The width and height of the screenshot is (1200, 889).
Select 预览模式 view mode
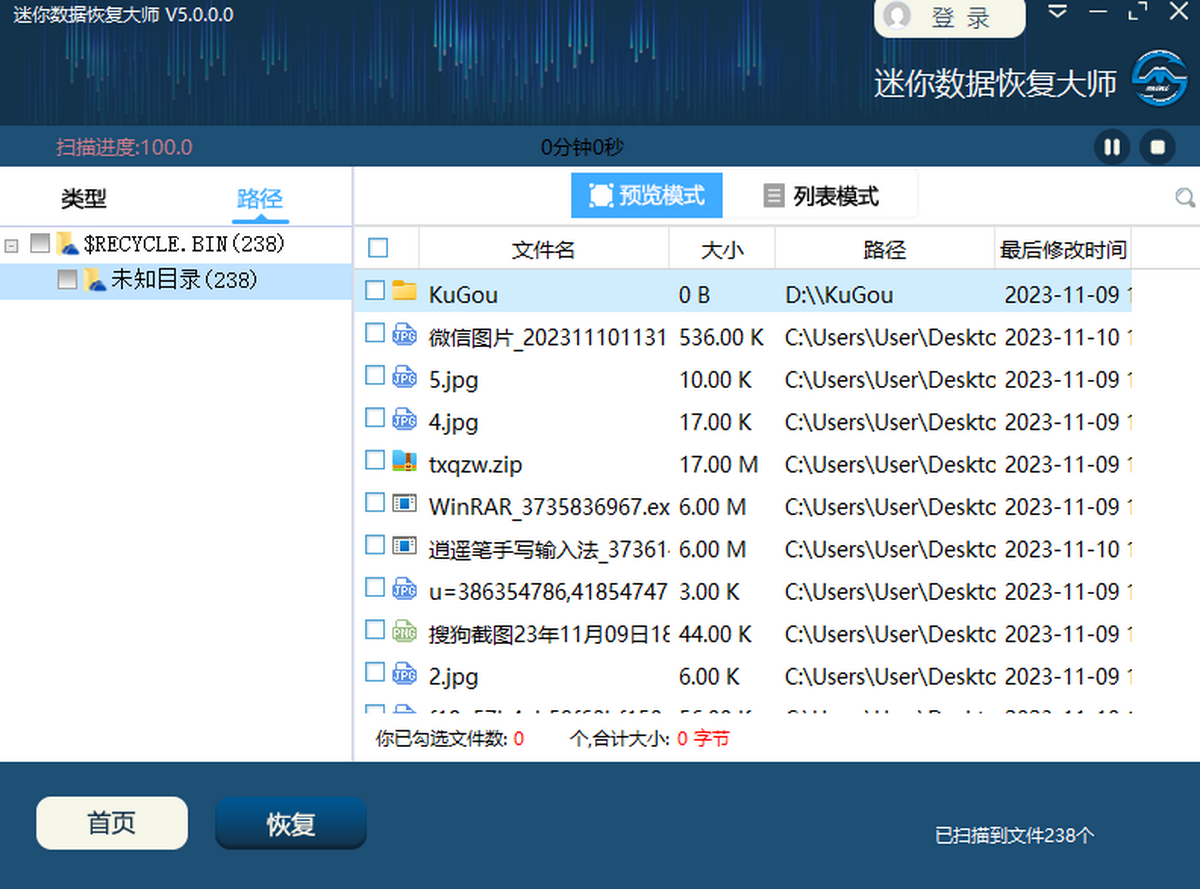click(646, 195)
